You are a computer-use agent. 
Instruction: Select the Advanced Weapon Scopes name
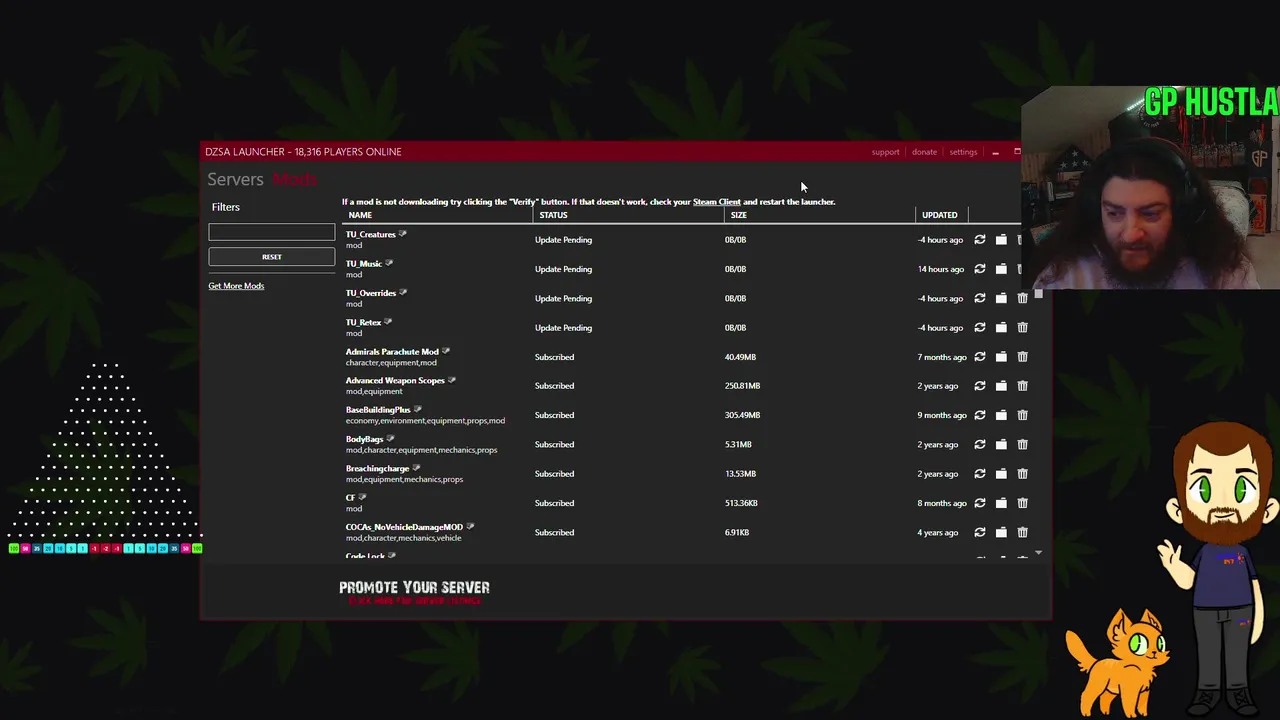click(x=395, y=380)
